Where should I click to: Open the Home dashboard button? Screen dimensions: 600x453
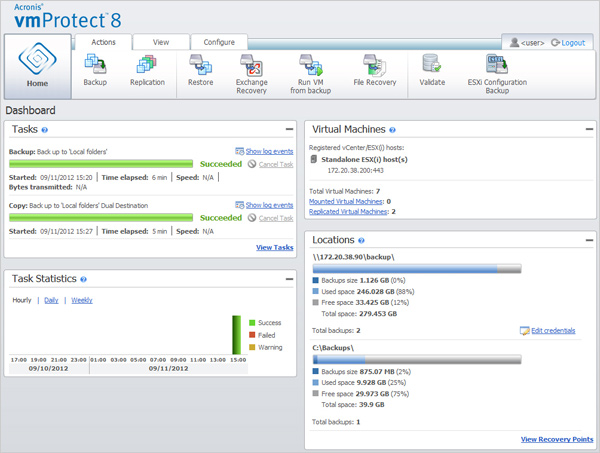tap(38, 66)
